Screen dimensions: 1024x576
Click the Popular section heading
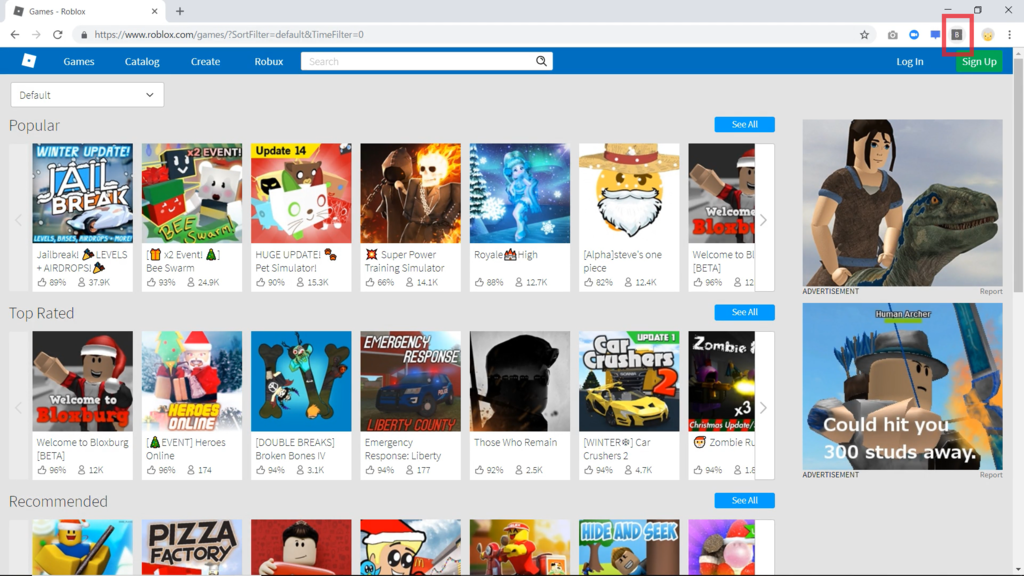[x=34, y=125]
